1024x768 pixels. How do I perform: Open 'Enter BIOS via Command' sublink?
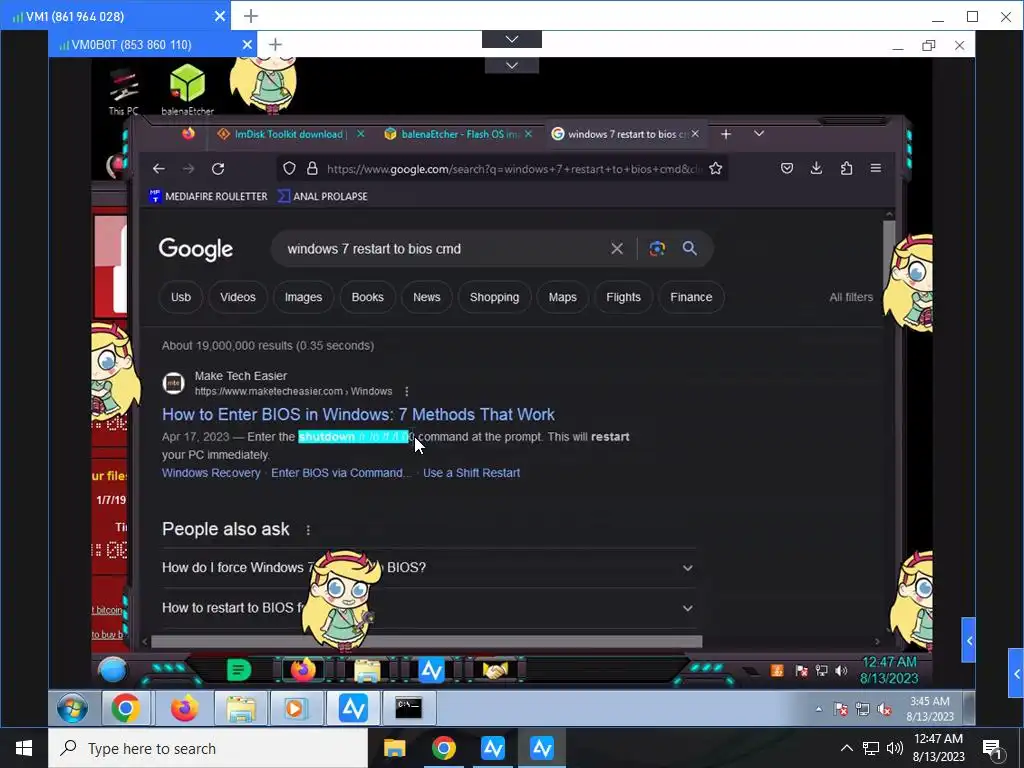340,473
